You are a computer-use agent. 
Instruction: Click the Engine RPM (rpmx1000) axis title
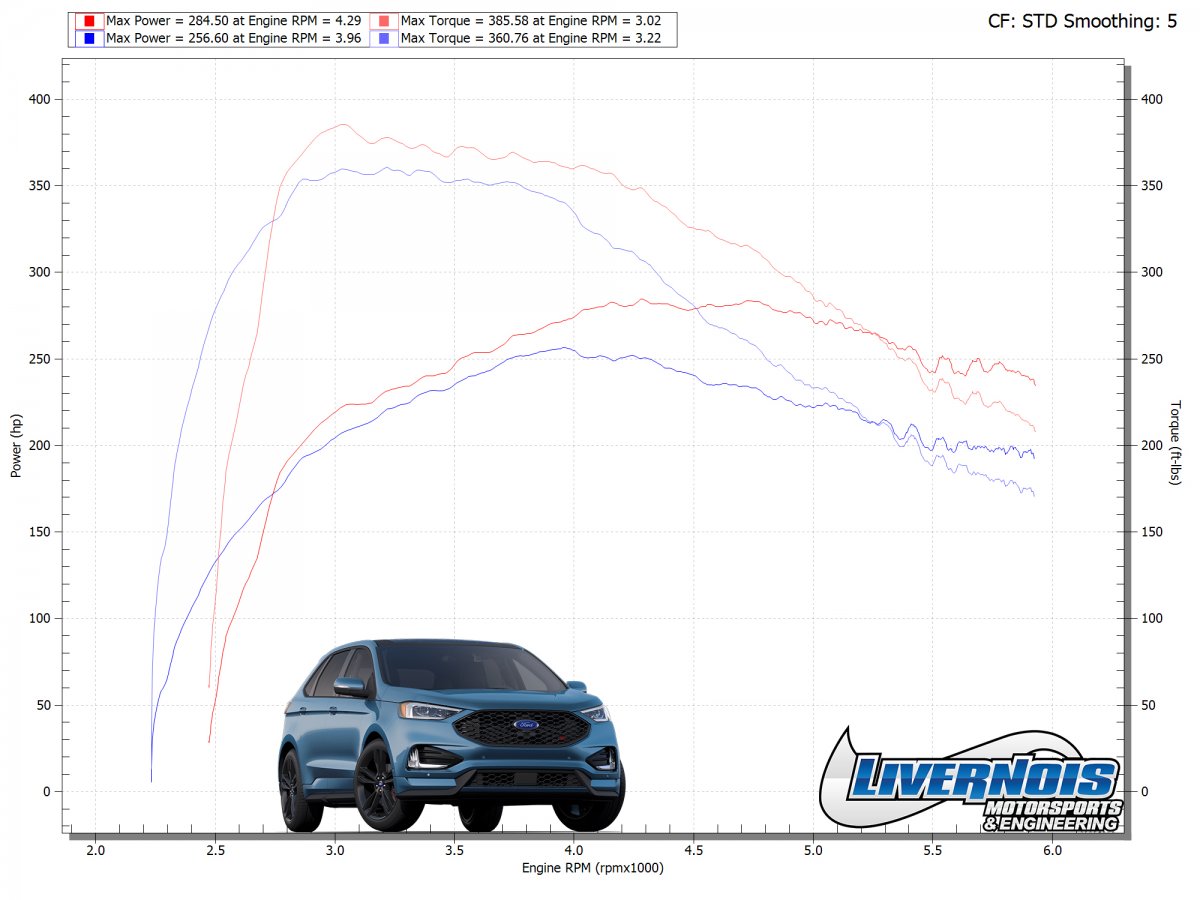coord(592,868)
